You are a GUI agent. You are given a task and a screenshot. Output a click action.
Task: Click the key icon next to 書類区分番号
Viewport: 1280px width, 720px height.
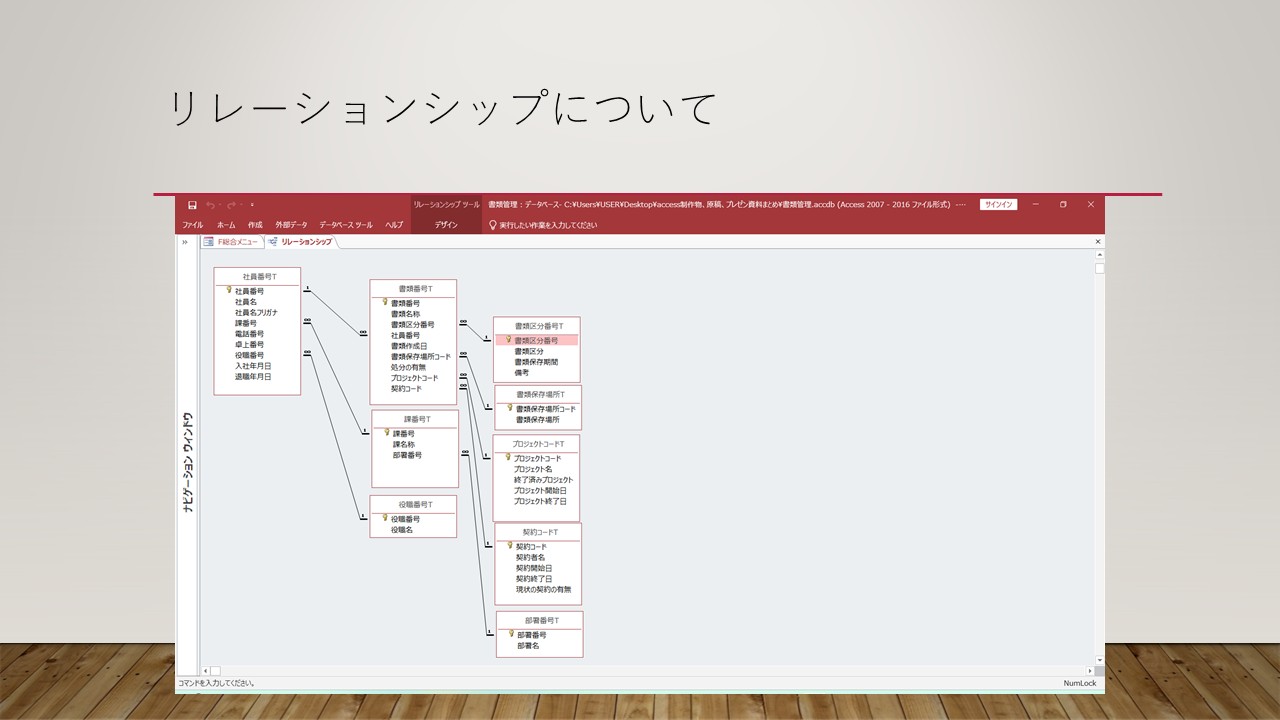tap(508, 340)
